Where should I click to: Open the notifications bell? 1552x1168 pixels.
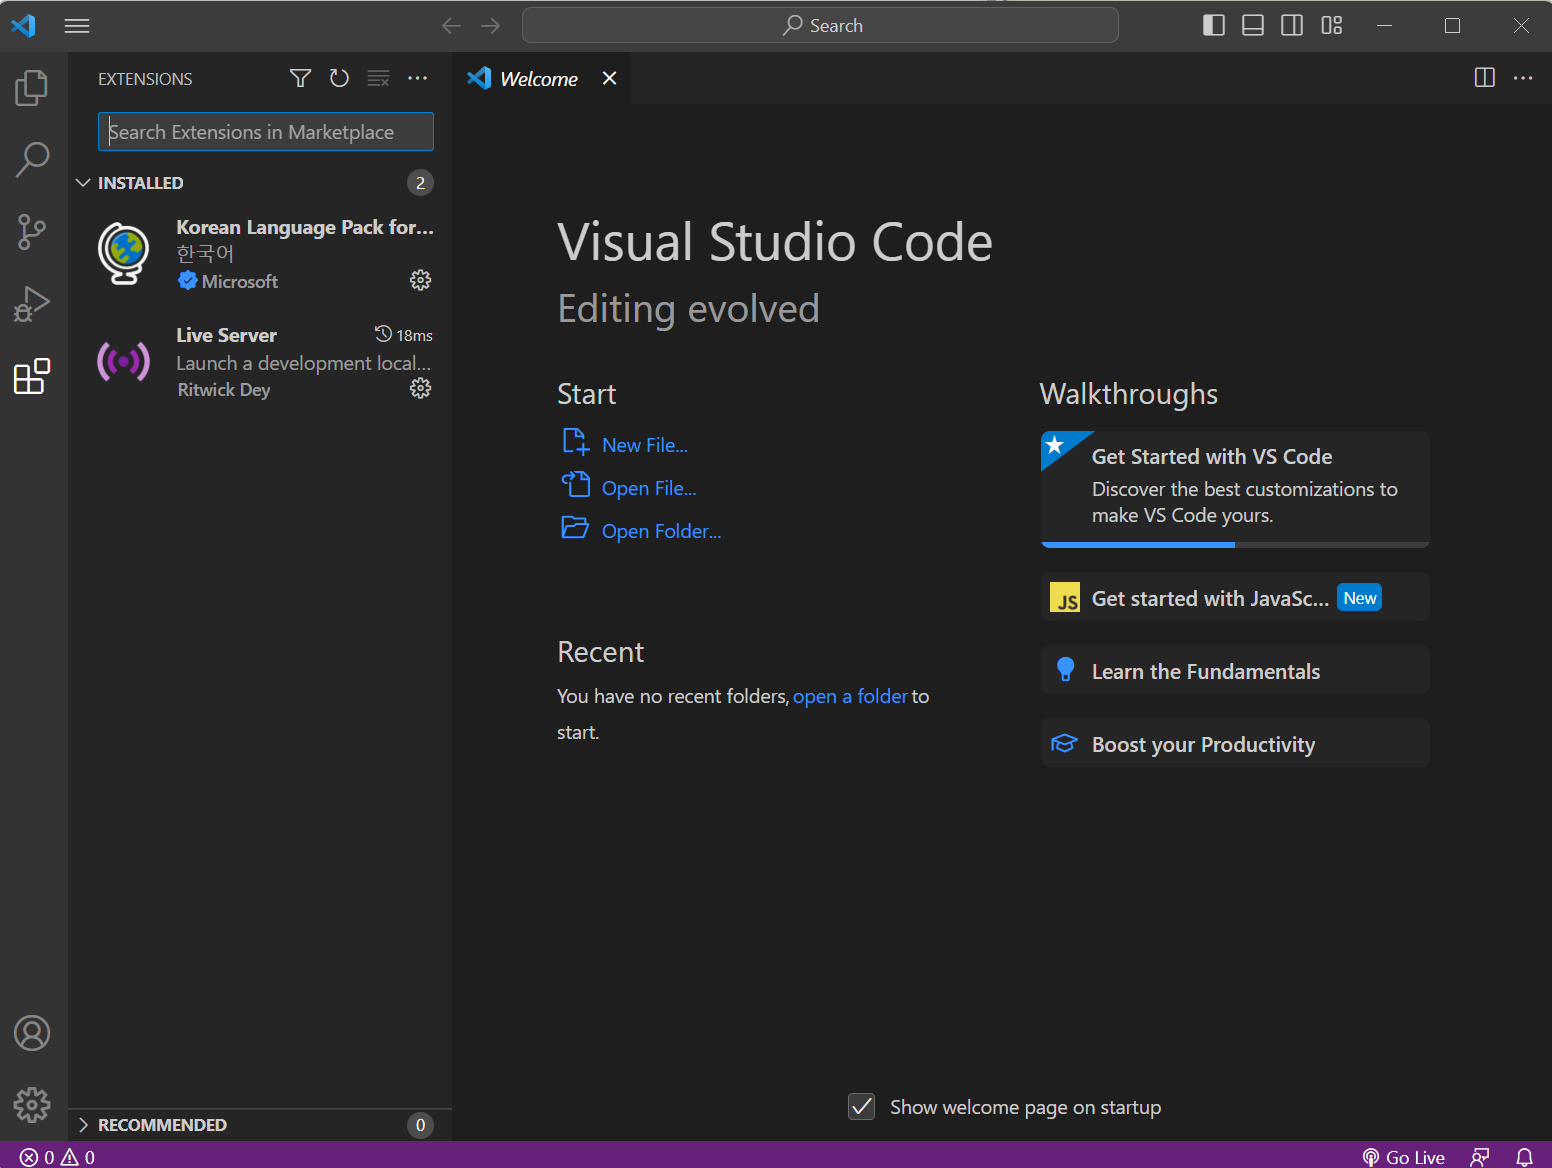click(1524, 1157)
